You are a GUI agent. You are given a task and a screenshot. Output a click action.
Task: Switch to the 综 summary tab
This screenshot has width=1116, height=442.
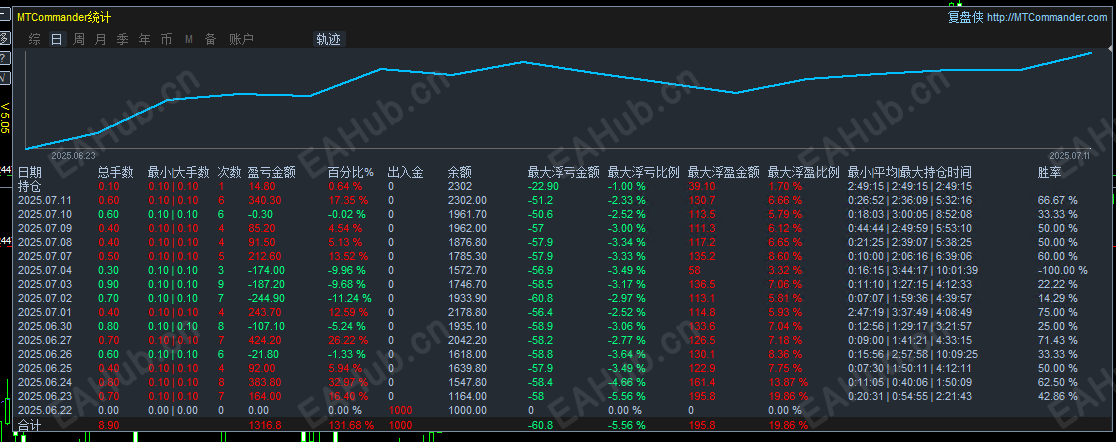coord(34,40)
